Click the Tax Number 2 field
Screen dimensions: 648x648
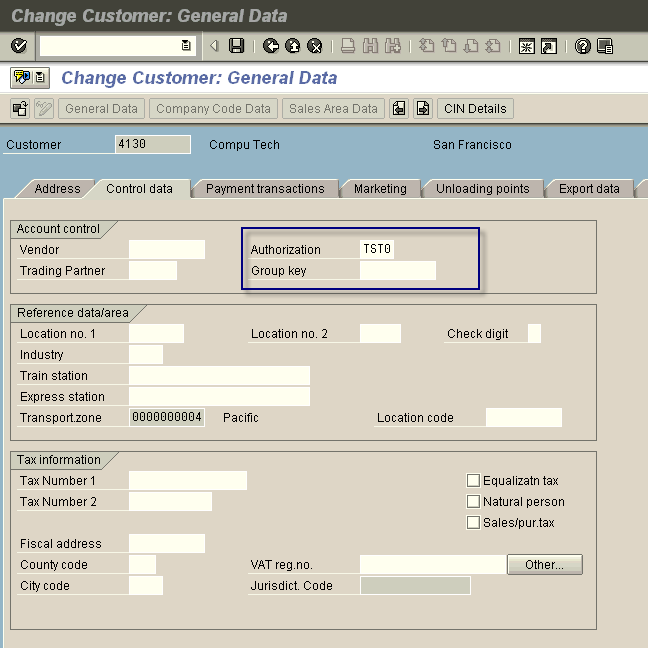click(170, 502)
